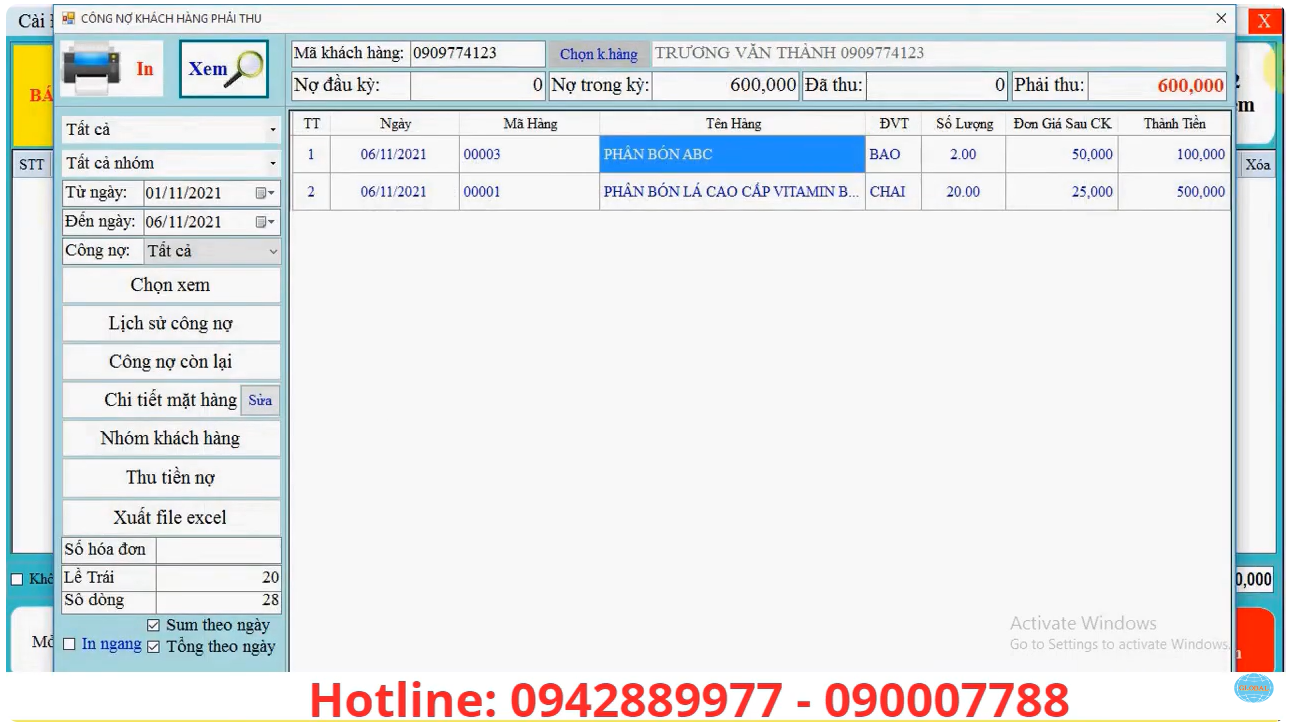
Task: Click the BAO unit cell
Action: tap(895, 155)
